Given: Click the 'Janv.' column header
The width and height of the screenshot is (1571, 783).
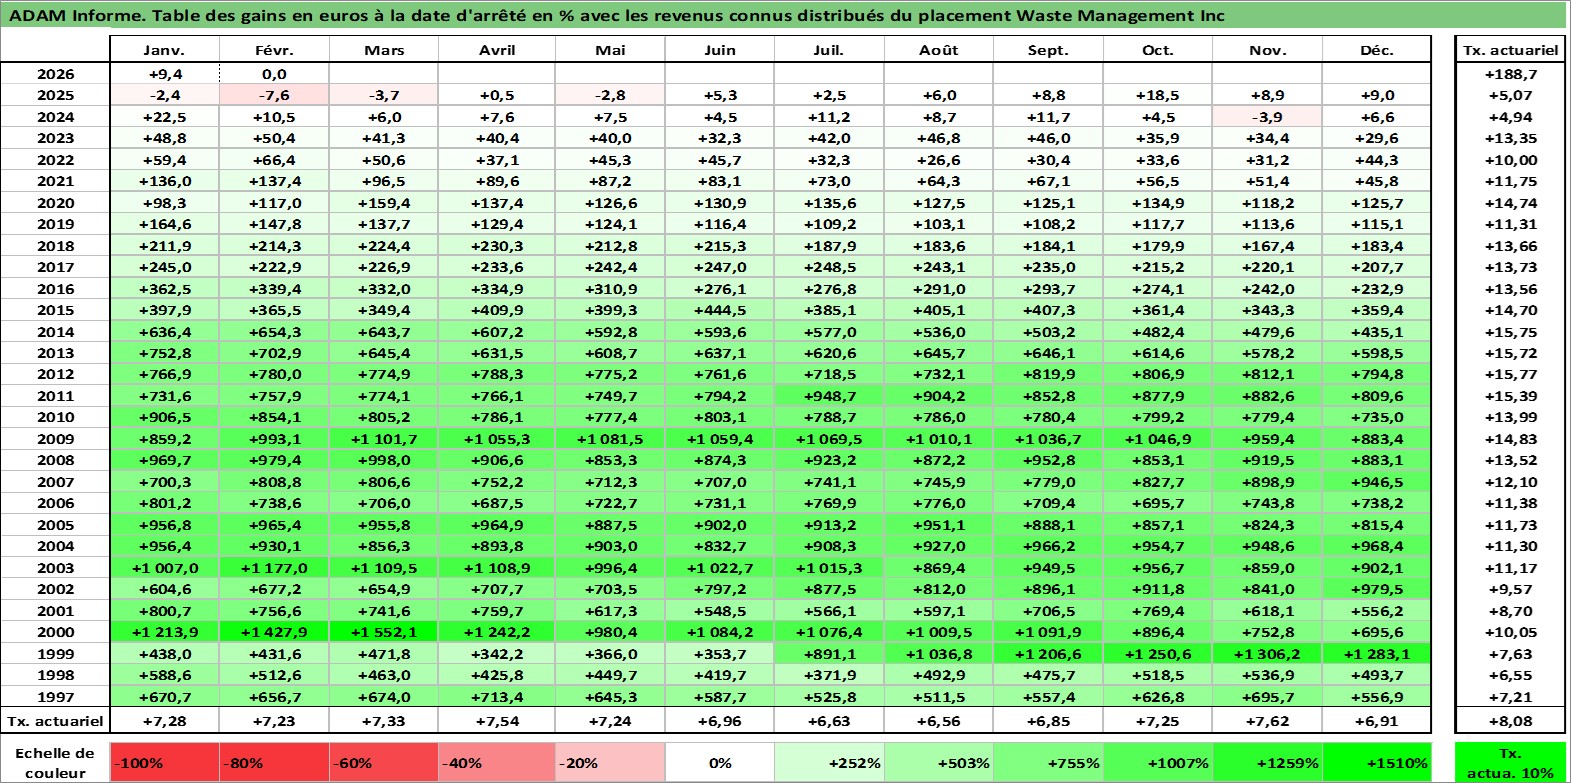Looking at the screenshot, I should (x=164, y=50).
